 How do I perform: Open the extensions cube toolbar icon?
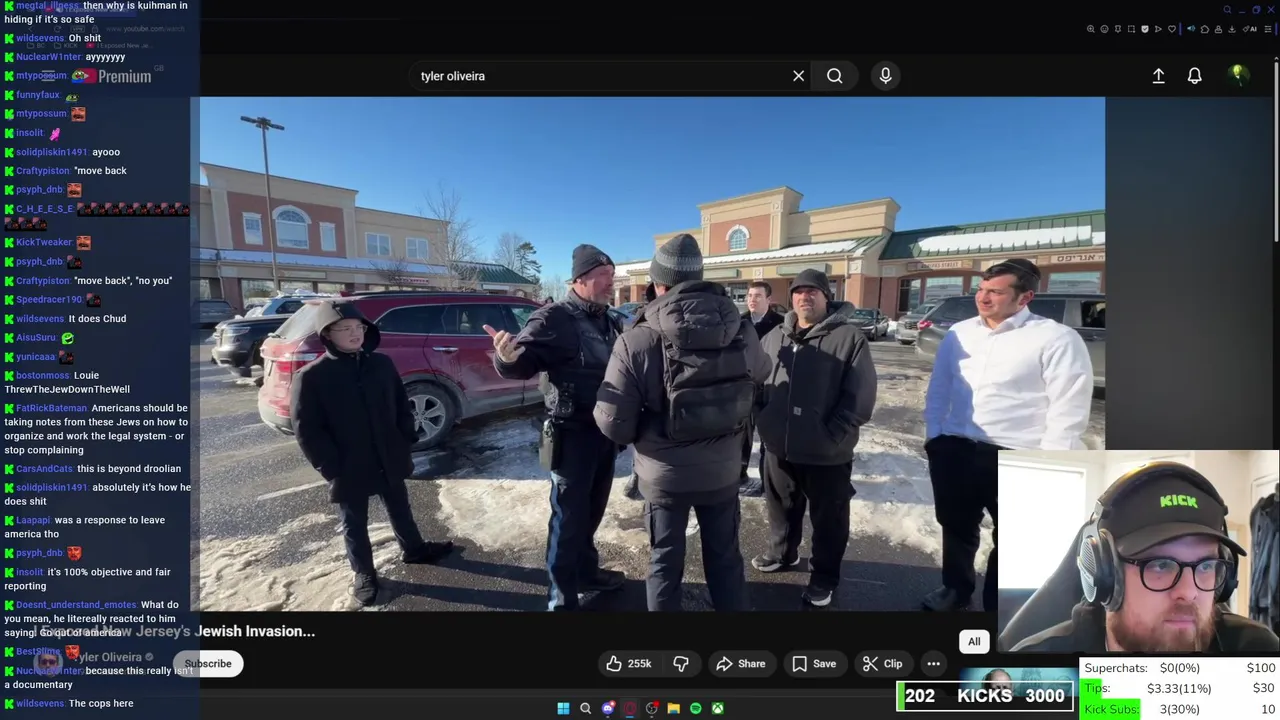1205,29
